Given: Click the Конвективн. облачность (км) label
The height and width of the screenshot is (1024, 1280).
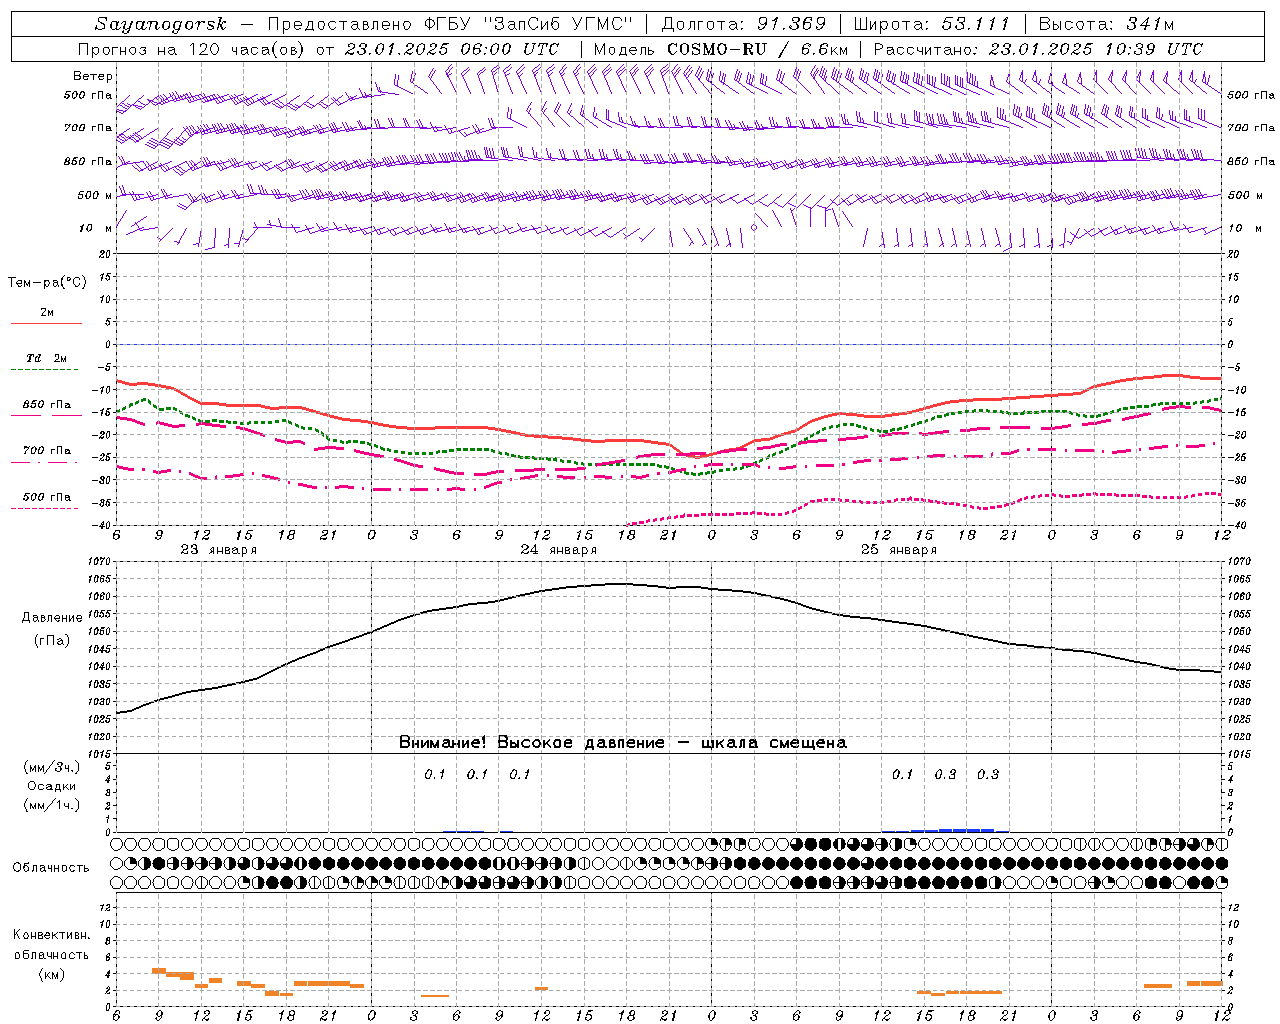Looking at the screenshot, I should point(52,954).
